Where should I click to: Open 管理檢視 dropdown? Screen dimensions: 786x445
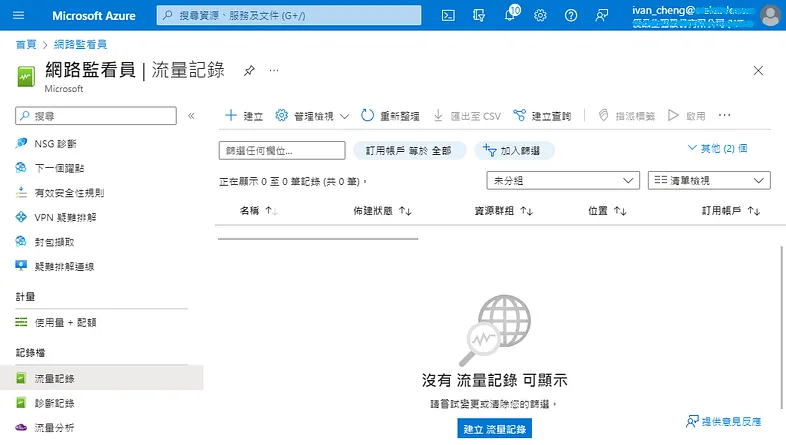312,116
